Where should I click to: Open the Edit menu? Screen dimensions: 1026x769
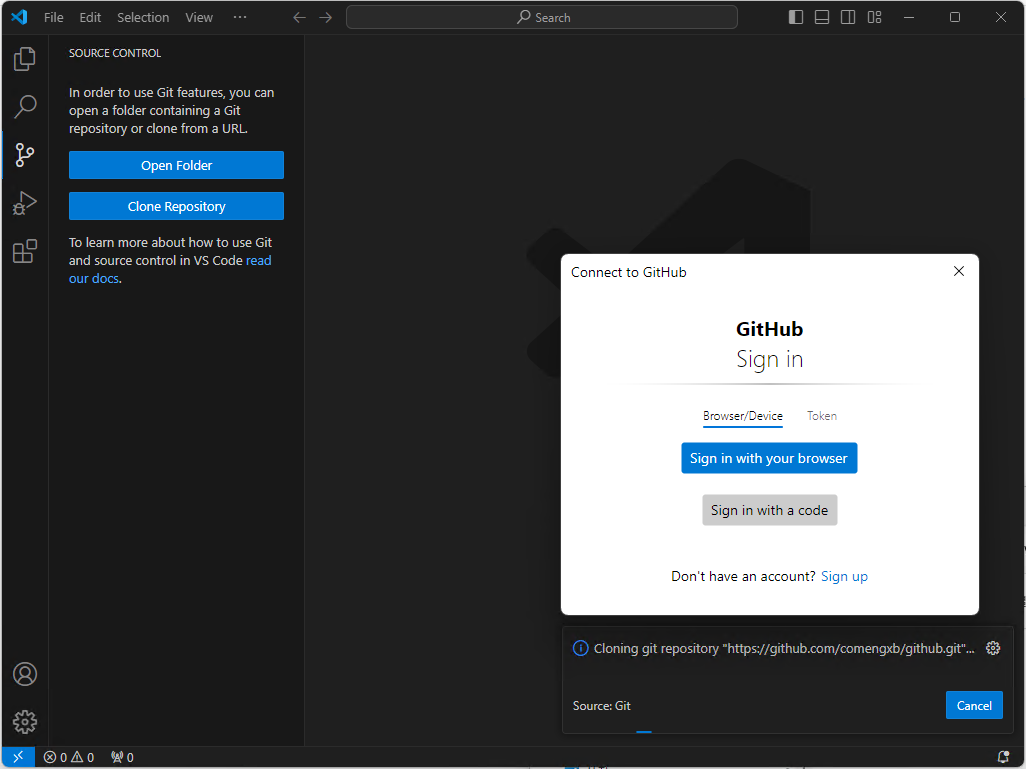(90, 18)
